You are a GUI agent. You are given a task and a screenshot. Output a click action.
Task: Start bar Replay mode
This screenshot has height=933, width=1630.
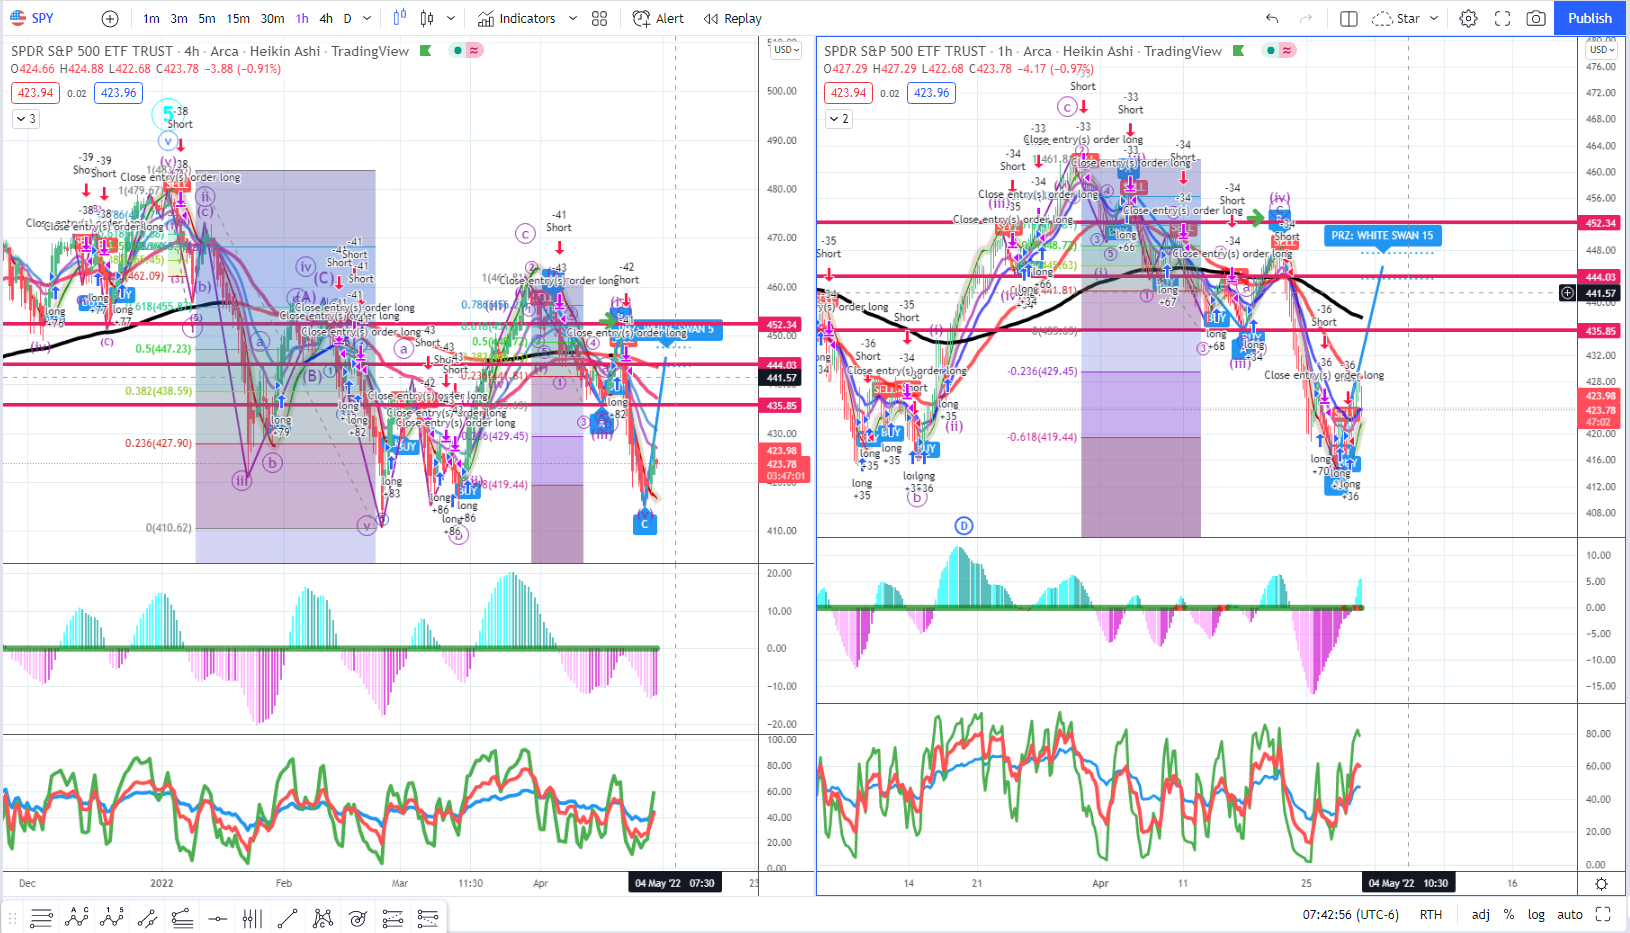732,18
